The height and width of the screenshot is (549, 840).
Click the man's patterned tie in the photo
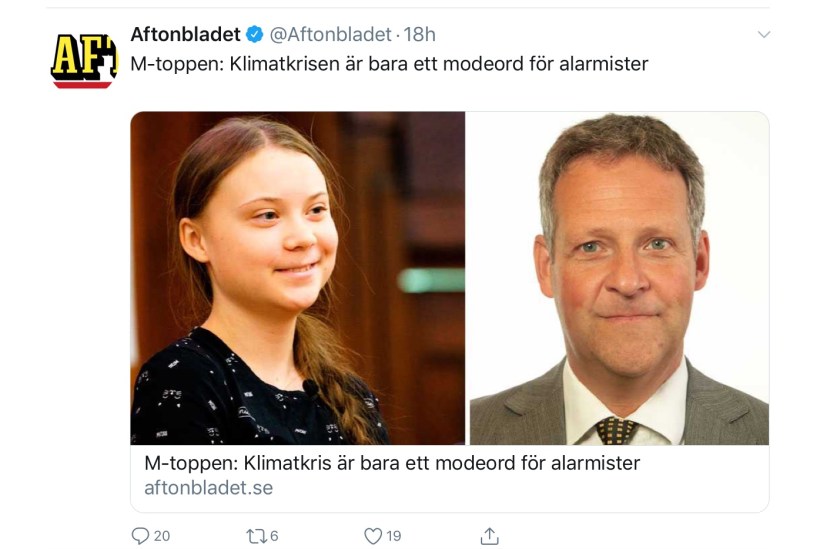[x=616, y=430]
